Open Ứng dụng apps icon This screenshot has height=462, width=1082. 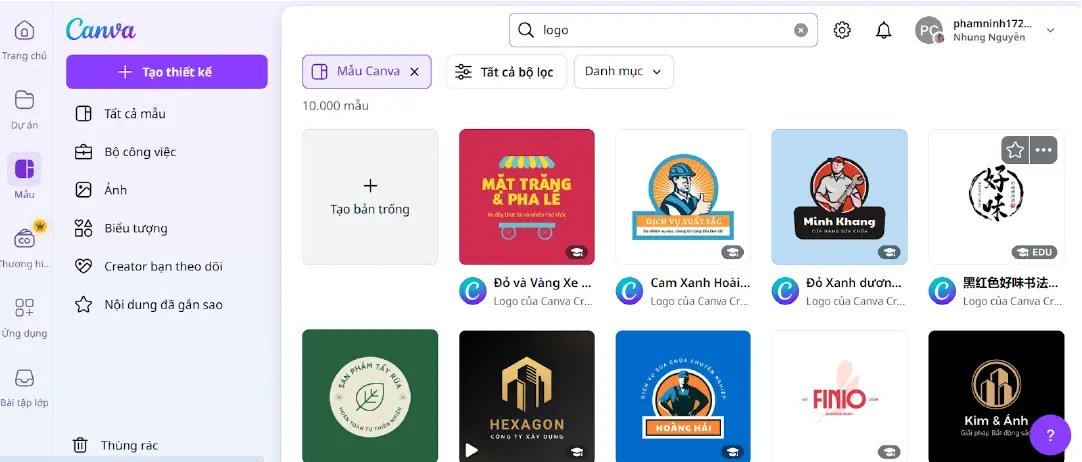(x=24, y=308)
